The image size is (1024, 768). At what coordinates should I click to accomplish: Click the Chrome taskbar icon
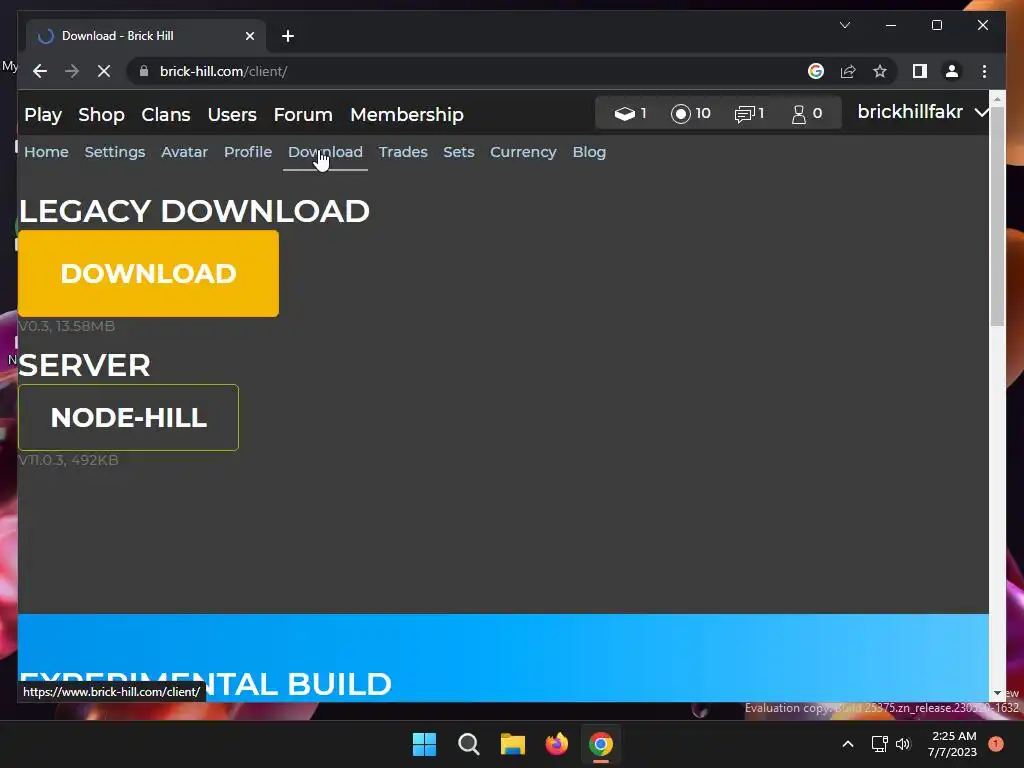click(601, 744)
